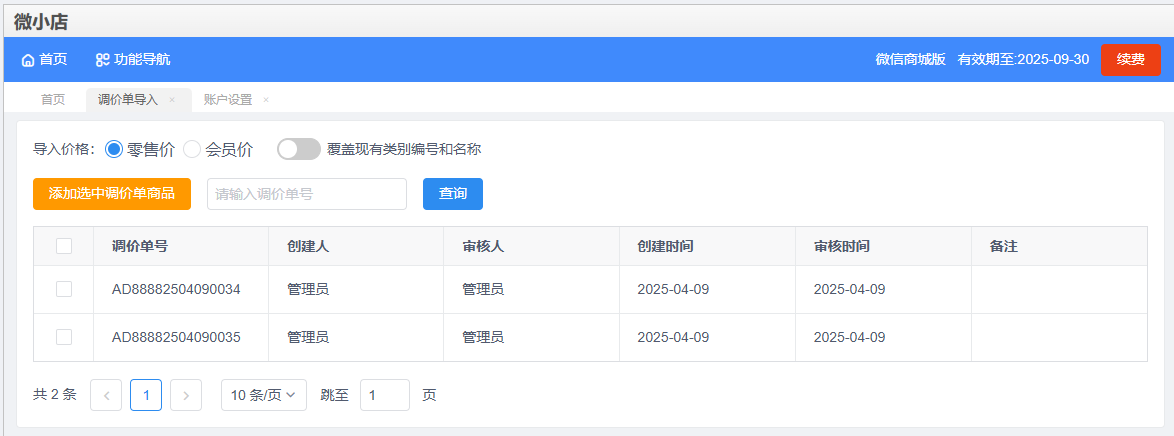Image resolution: width=1174 pixels, height=436 pixels.
Task: Check the row AD88882504090034 checkbox
Action: pos(64,289)
